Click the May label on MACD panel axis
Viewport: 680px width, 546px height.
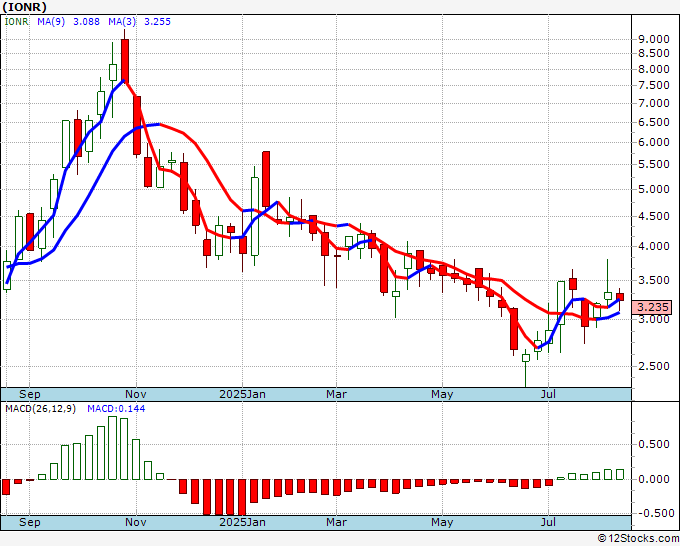[x=442, y=522]
